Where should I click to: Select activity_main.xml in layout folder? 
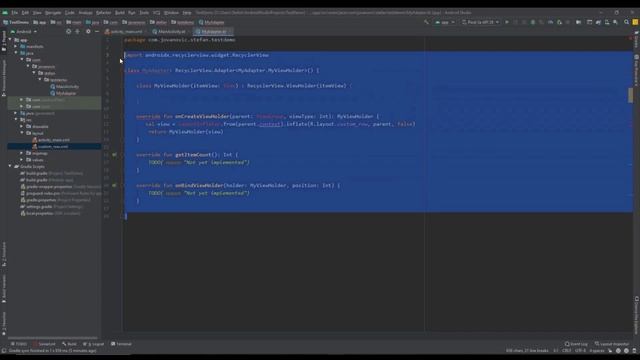coord(51,140)
